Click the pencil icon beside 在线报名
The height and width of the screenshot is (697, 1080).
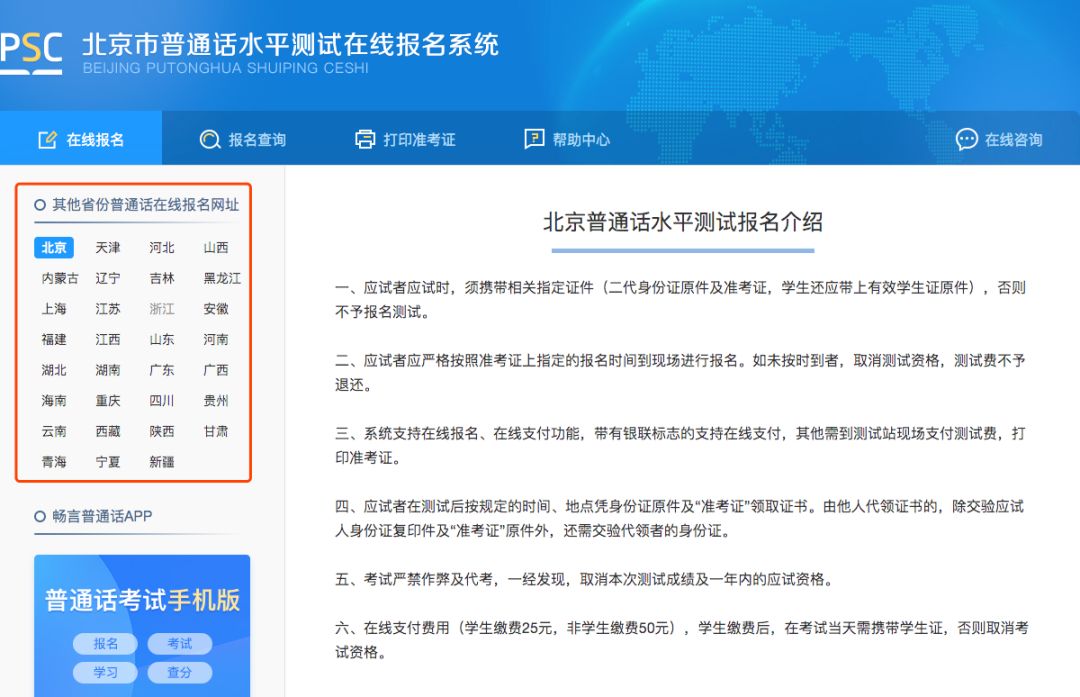pyautogui.click(x=47, y=140)
